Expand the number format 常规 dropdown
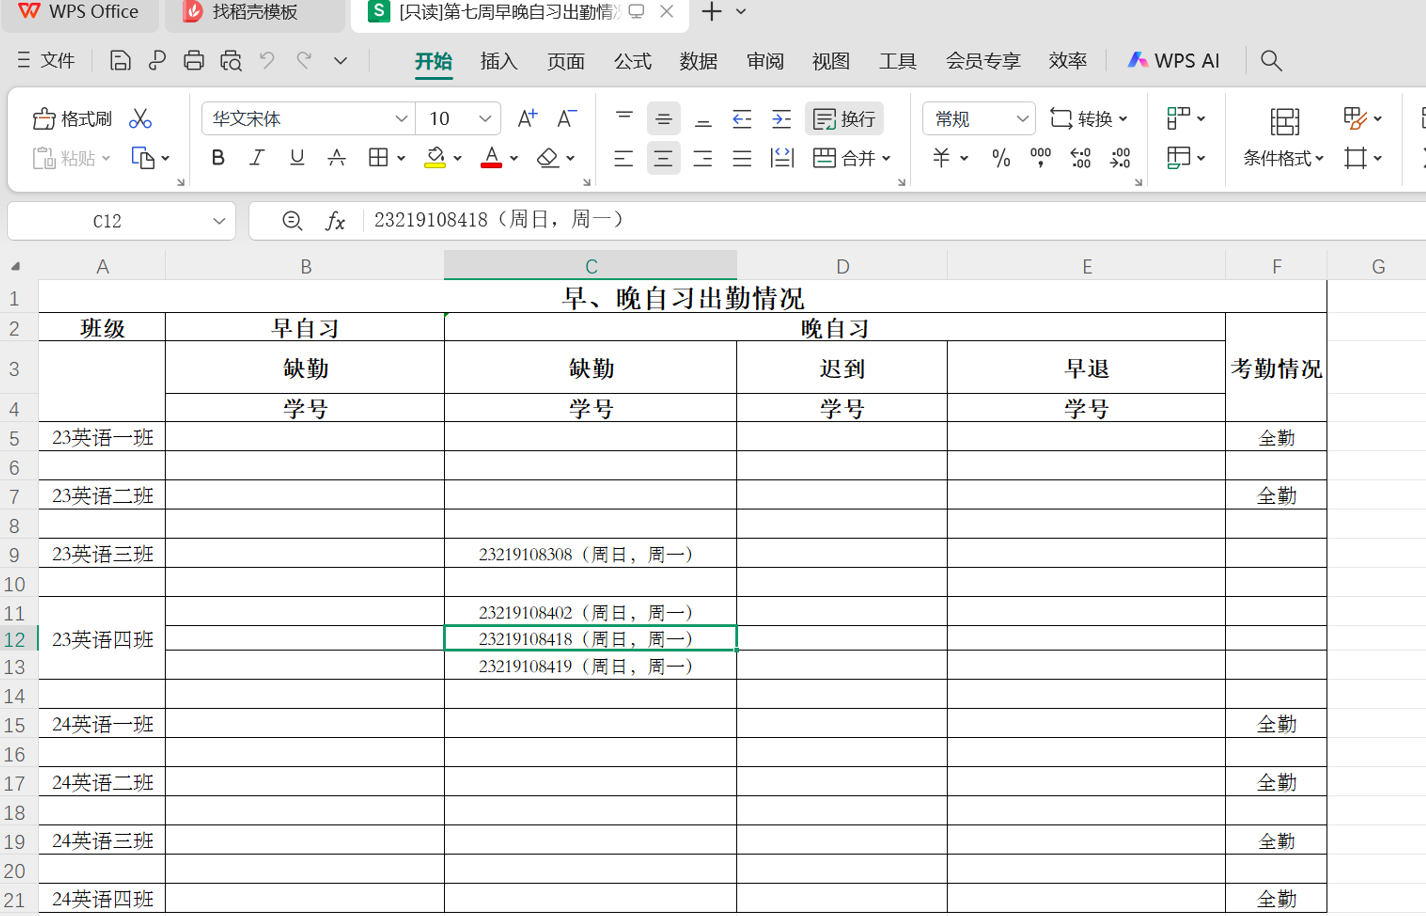This screenshot has height=916, width=1426. pyautogui.click(x=1021, y=119)
